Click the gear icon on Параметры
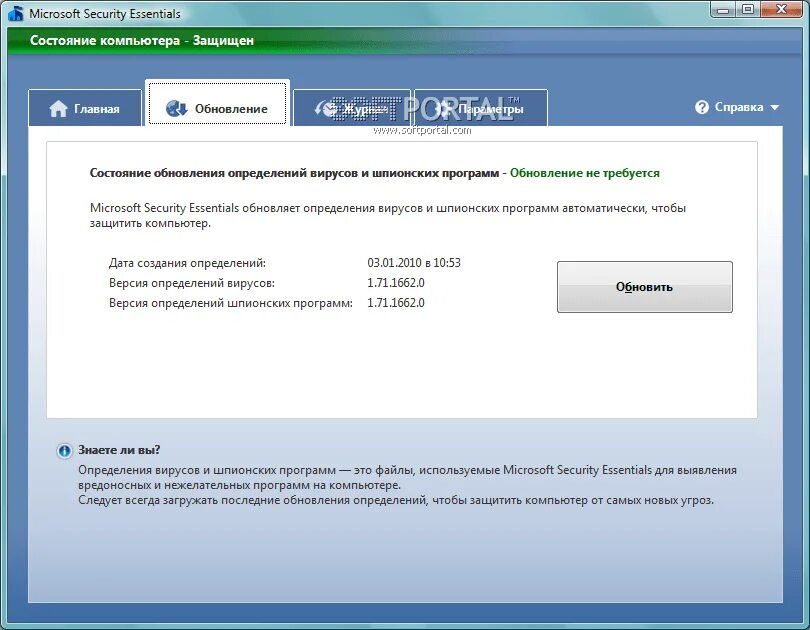The image size is (810, 630). 443,108
